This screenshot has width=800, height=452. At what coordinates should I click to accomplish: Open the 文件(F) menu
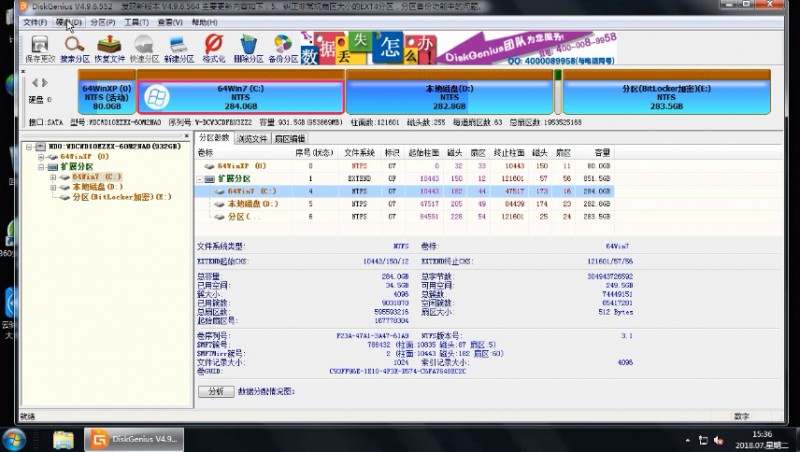[x=35, y=22]
